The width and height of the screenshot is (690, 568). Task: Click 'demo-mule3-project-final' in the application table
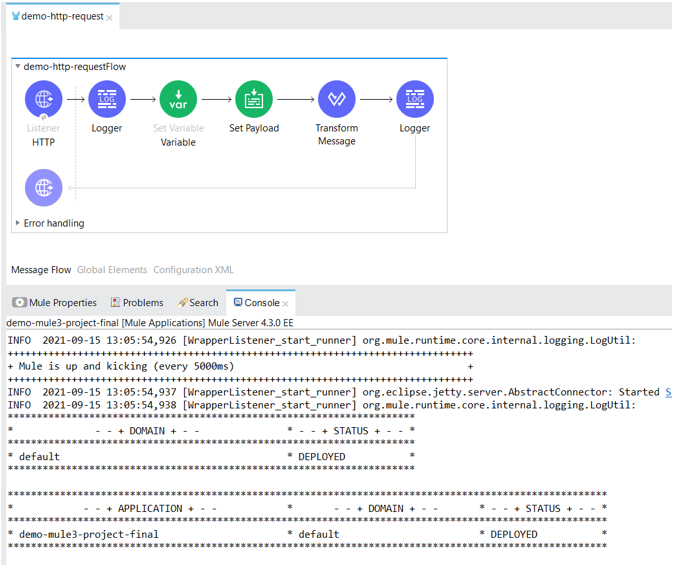[x=88, y=535]
